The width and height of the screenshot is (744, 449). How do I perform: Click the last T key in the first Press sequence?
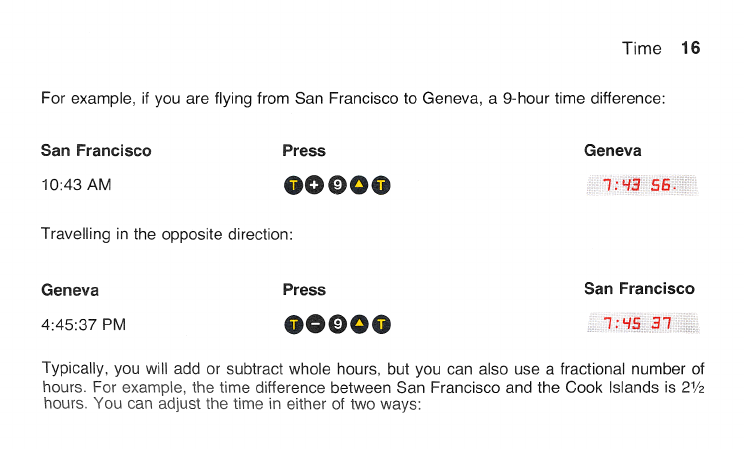click(x=381, y=185)
